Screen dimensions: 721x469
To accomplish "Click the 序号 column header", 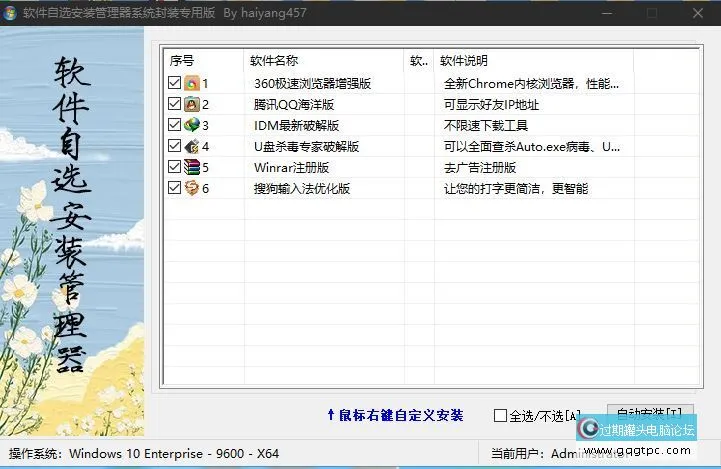I will tap(204, 61).
